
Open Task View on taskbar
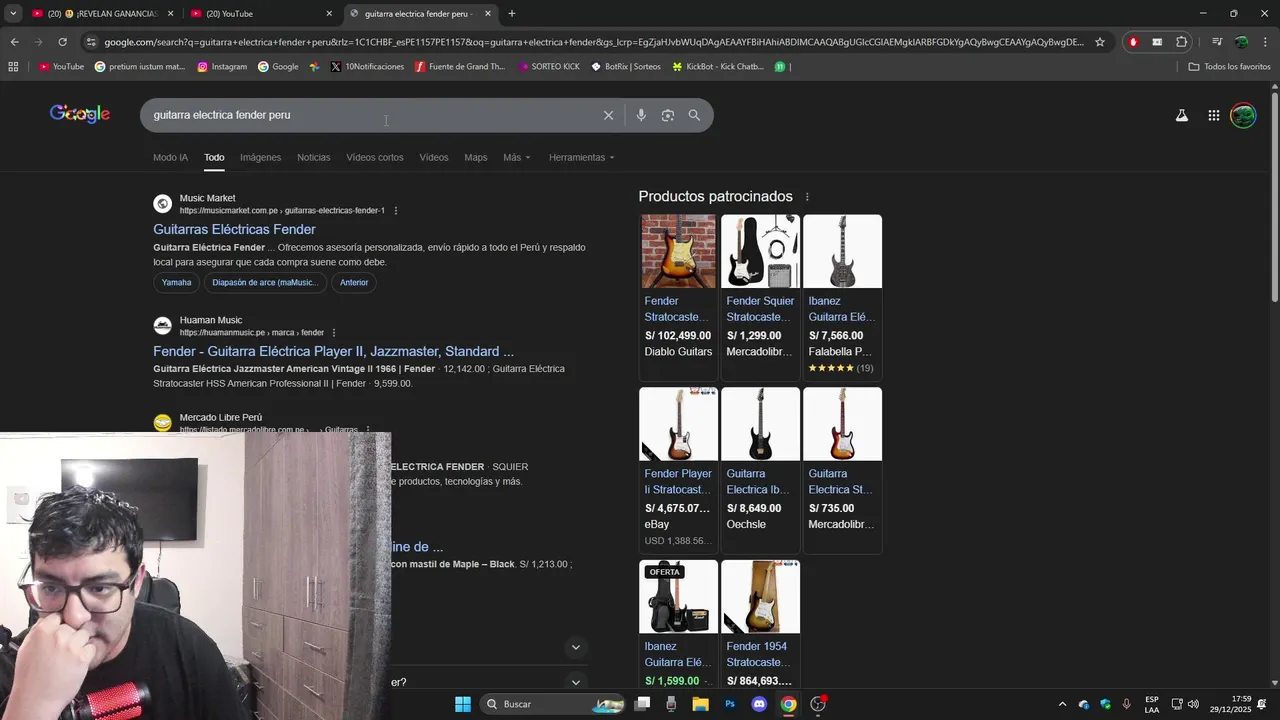click(x=642, y=704)
